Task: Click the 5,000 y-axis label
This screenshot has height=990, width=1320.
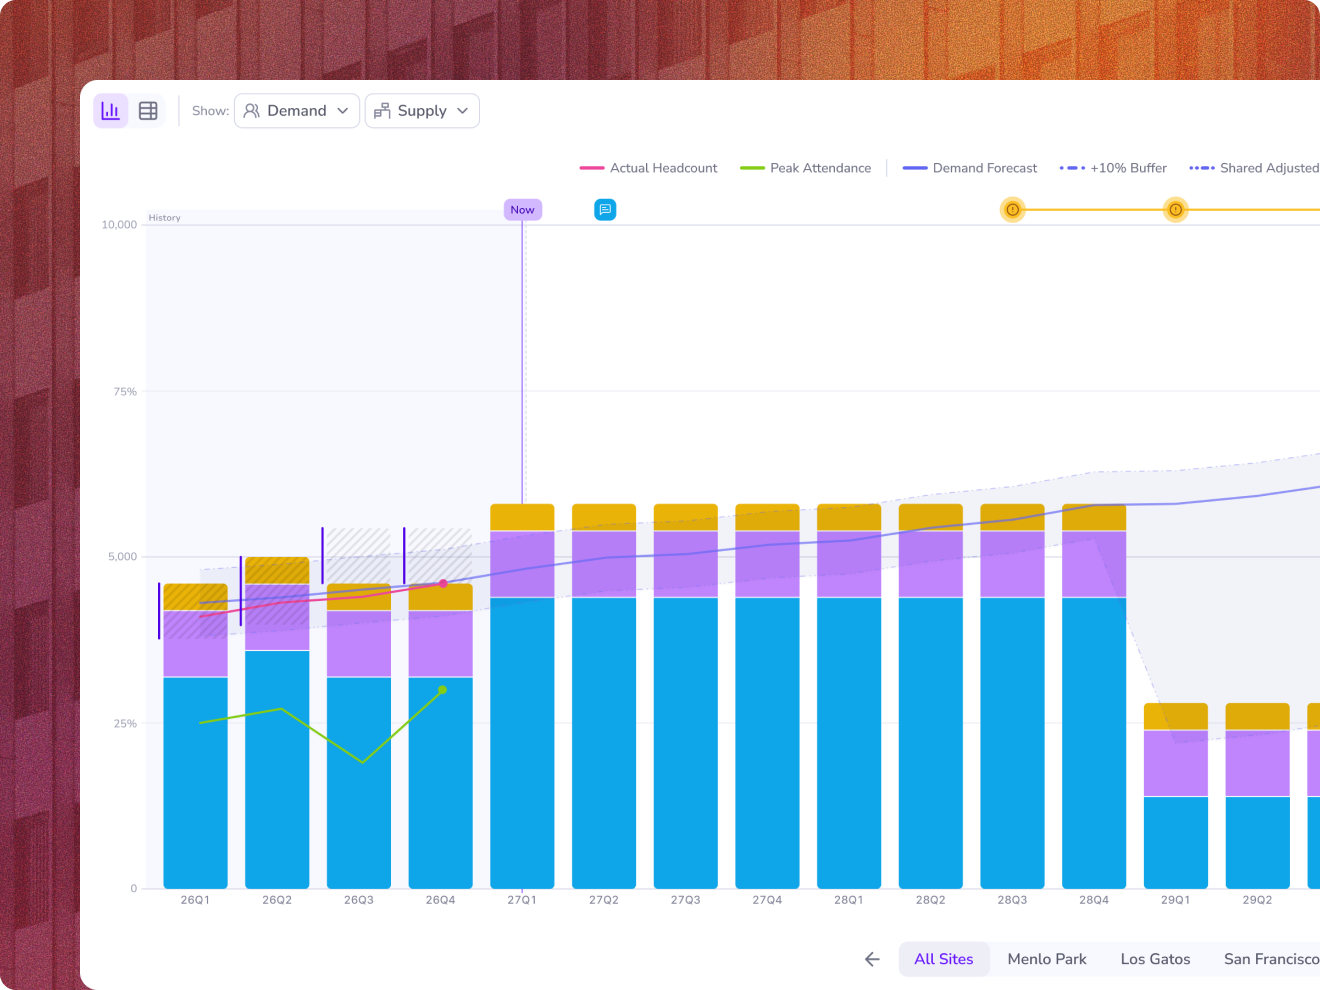Action: [x=123, y=557]
